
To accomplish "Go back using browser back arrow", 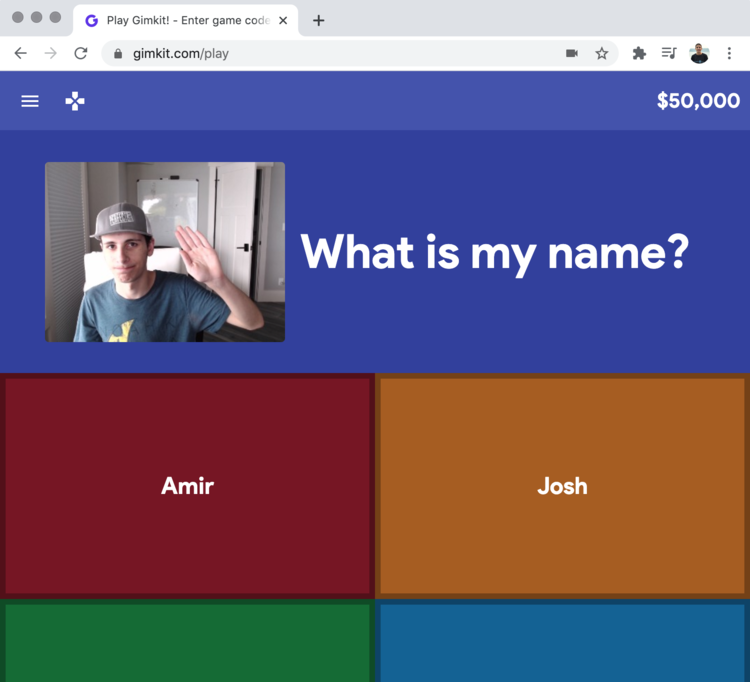I will pyautogui.click(x=21, y=53).
